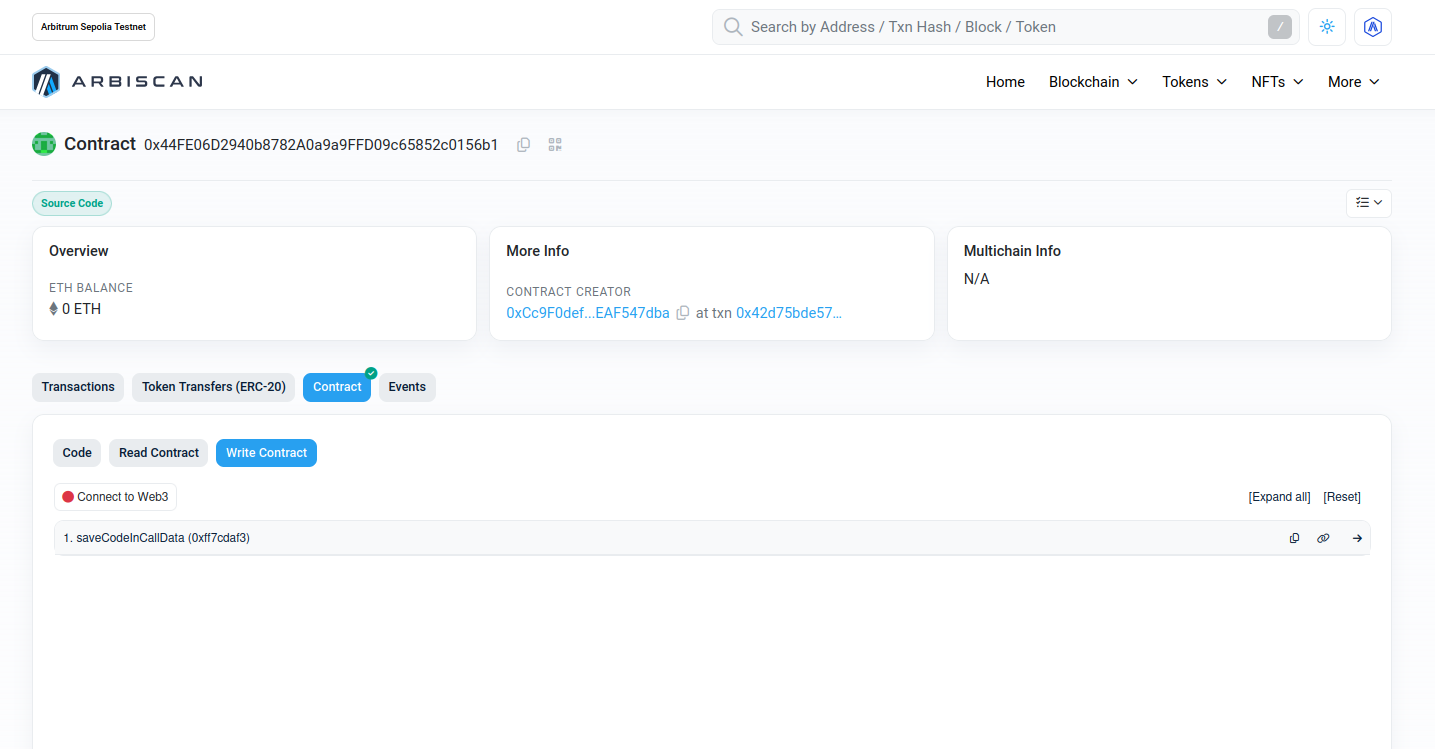The image size is (1435, 749).
Task: Click the Expand all link
Action: tap(1279, 497)
